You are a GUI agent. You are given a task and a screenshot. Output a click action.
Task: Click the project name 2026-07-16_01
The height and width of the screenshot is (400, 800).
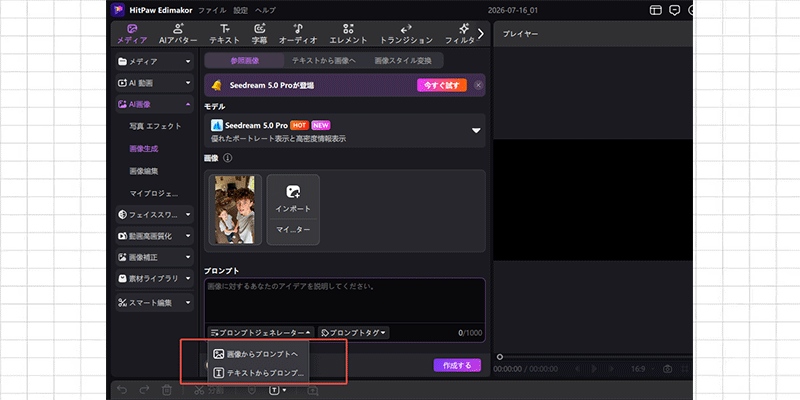tap(512, 10)
